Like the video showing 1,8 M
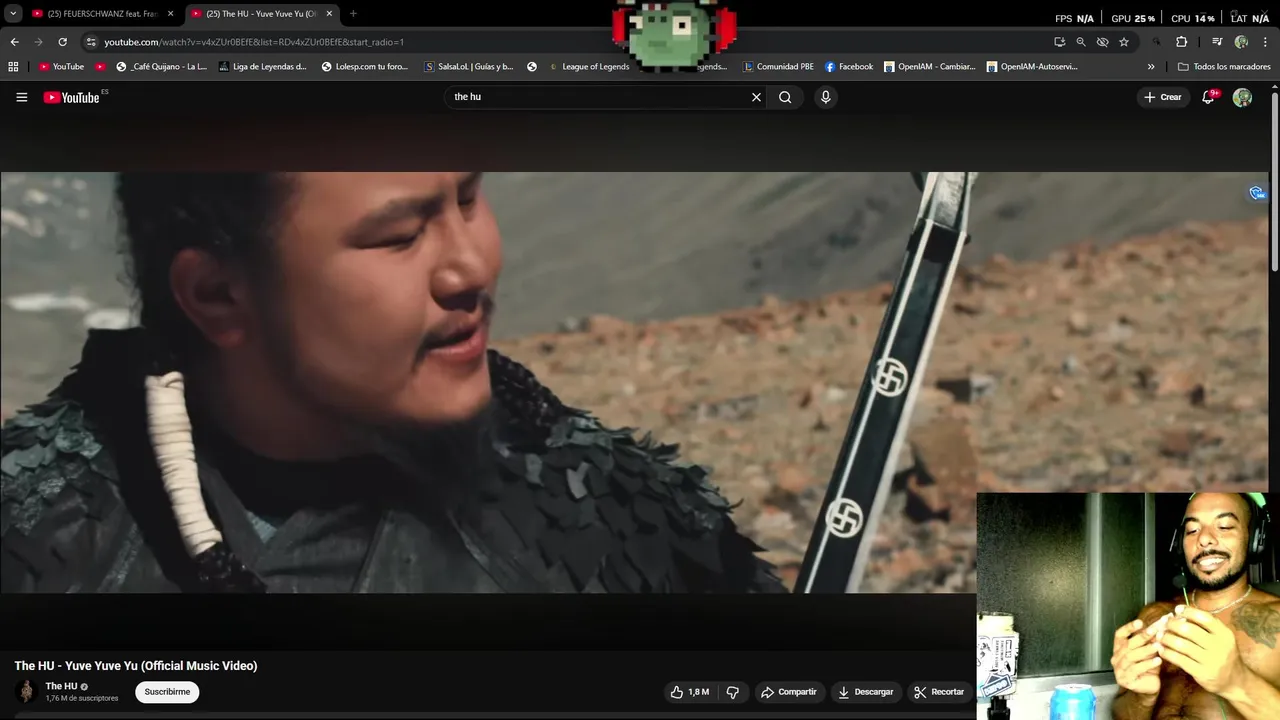 click(x=690, y=692)
